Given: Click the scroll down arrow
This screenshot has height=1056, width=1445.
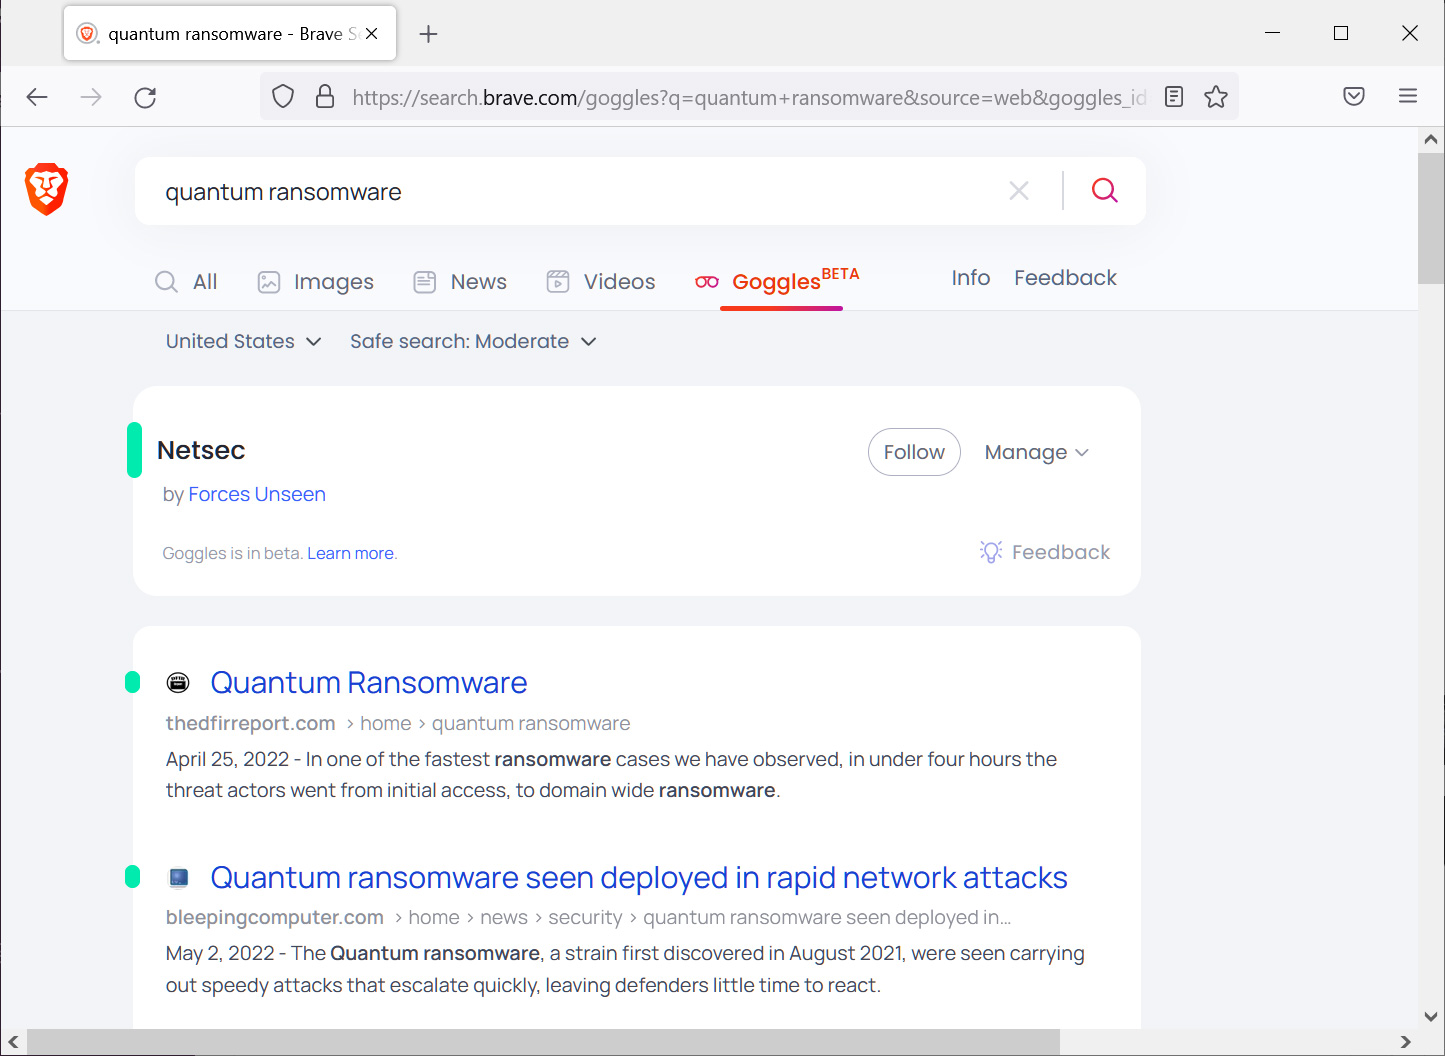Looking at the screenshot, I should (1431, 1016).
